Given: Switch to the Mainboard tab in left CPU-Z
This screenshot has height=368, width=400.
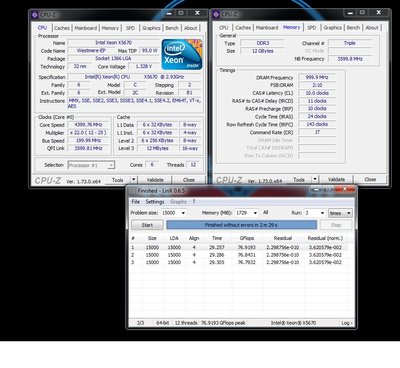Looking at the screenshot, I should tap(86, 28).
